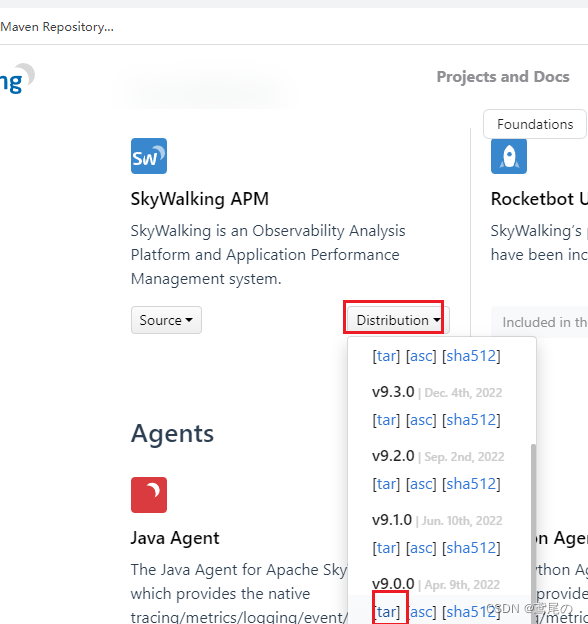Open the v9.2.0 sha512 link
This screenshot has height=624, width=588.
[x=471, y=484]
